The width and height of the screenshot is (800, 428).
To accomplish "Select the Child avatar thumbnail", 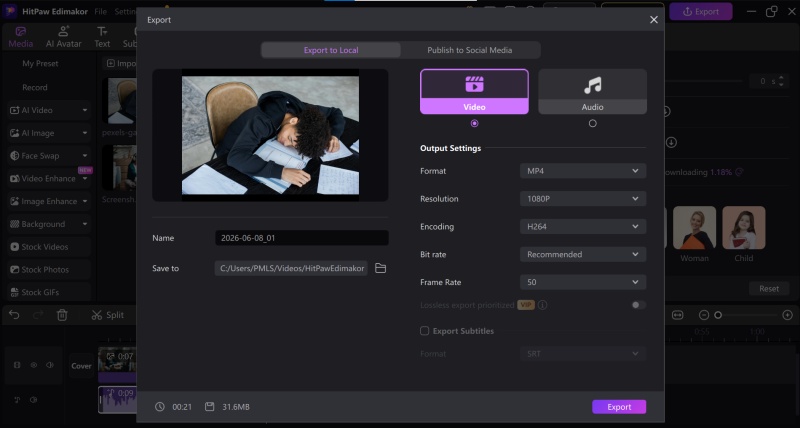I will 743,228.
